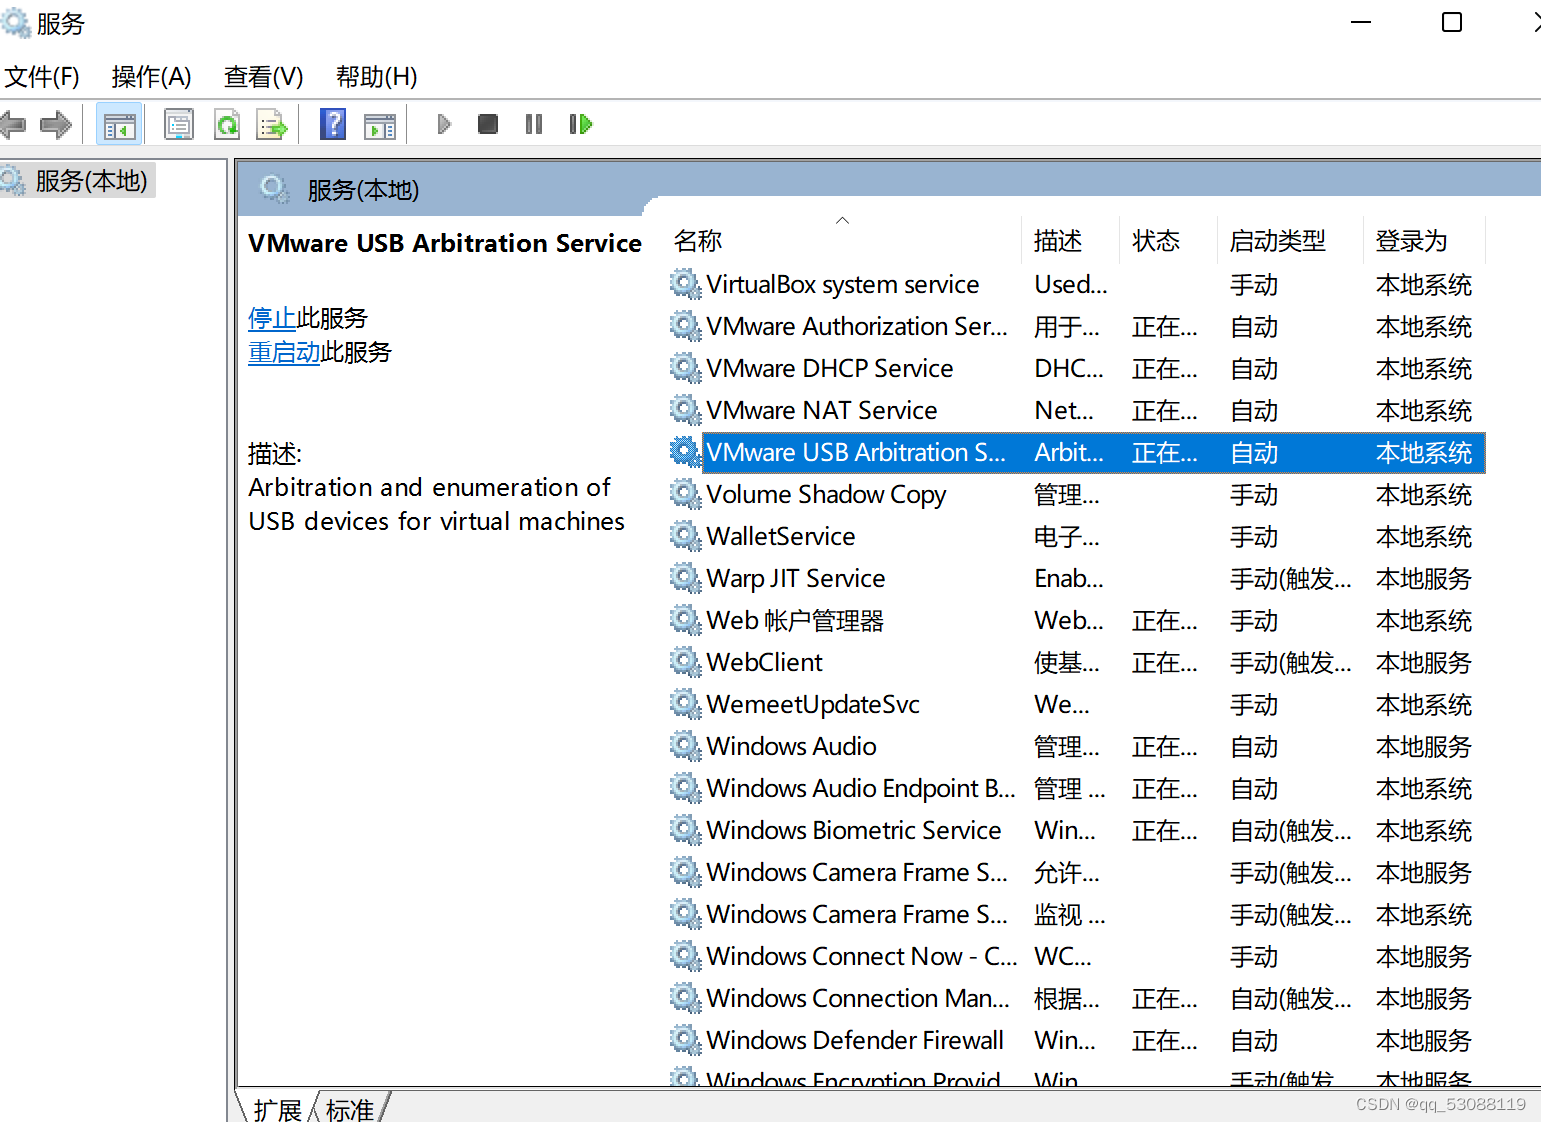Click the Pause service icon
The width and height of the screenshot is (1541, 1122).
click(534, 124)
